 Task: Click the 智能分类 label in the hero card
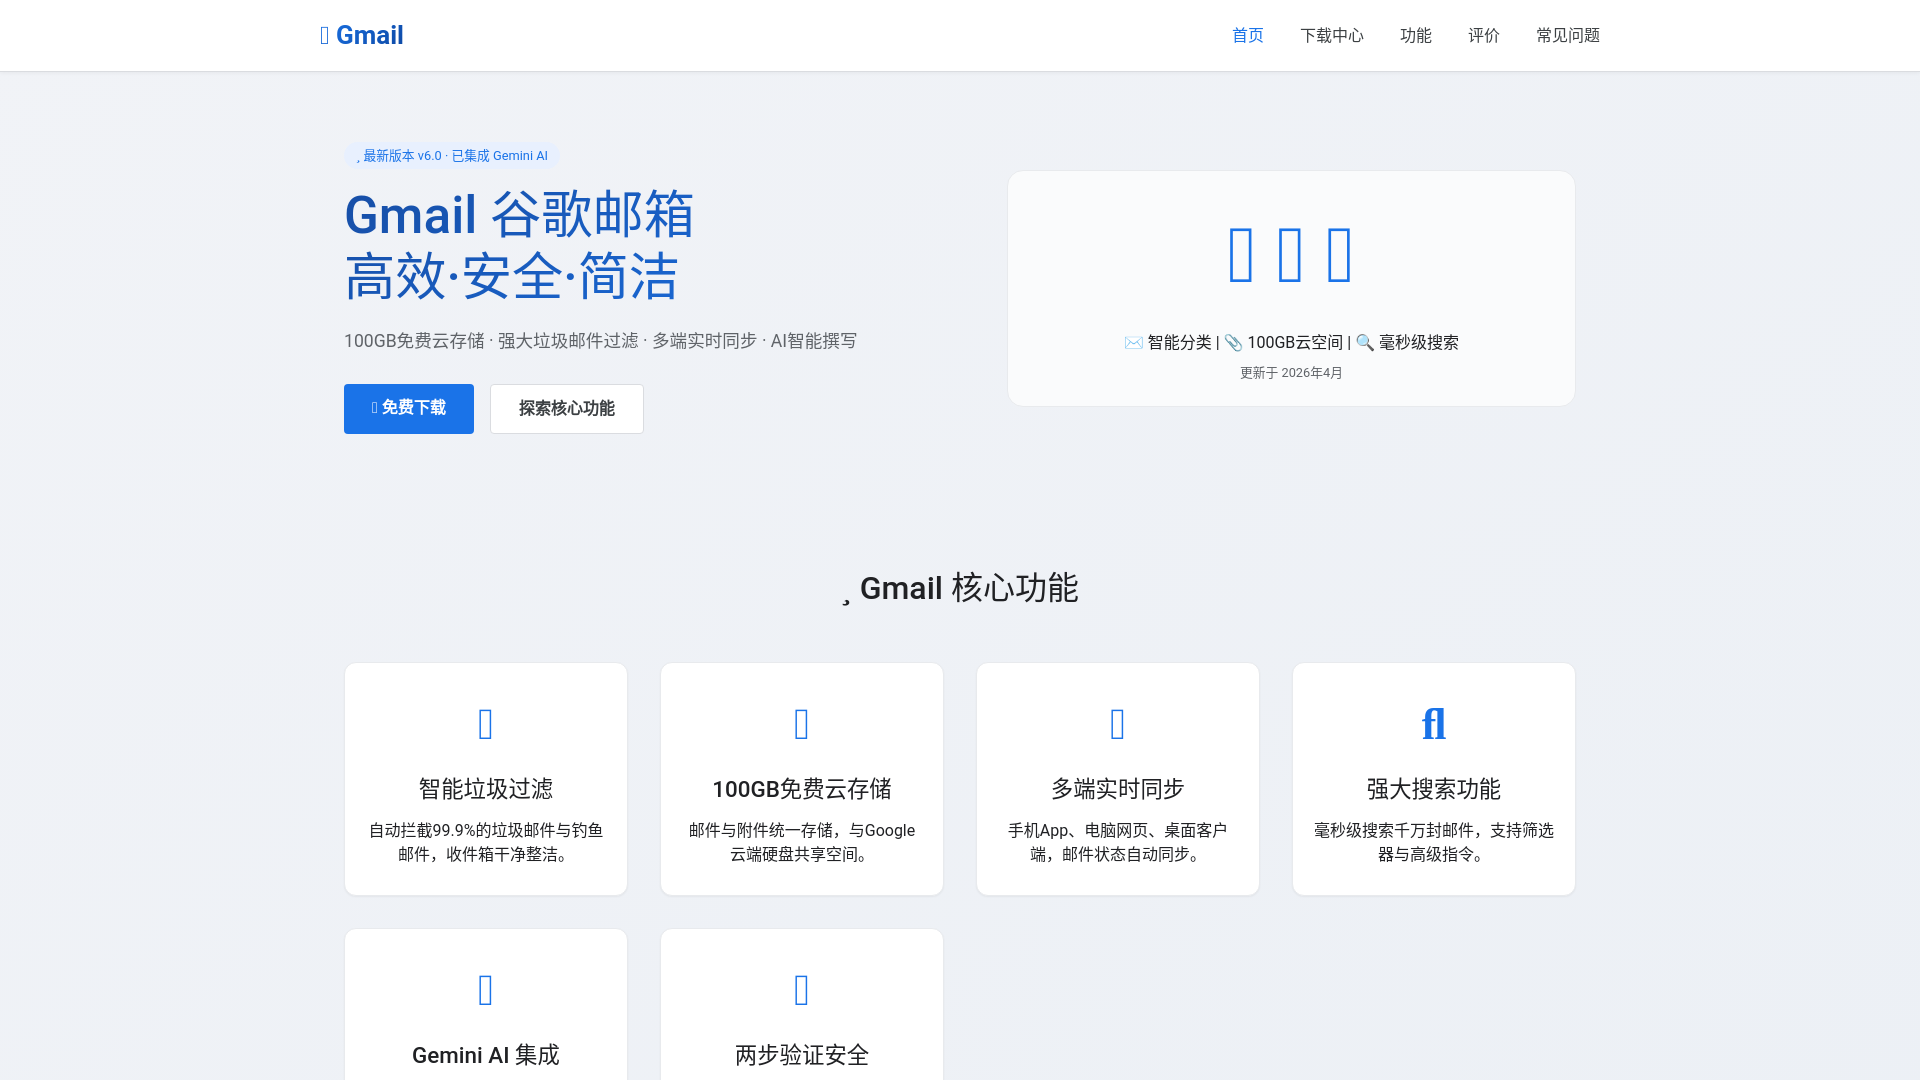click(x=1179, y=342)
